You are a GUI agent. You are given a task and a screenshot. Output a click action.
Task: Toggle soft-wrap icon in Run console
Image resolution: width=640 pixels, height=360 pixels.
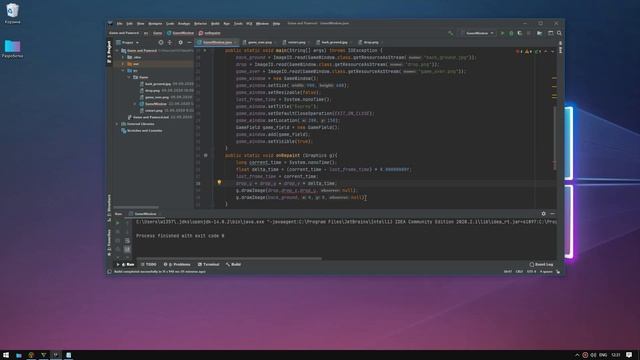coord(127,241)
